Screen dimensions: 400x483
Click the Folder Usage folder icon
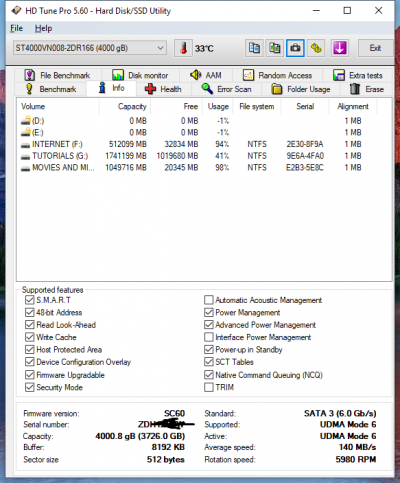[277, 89]
